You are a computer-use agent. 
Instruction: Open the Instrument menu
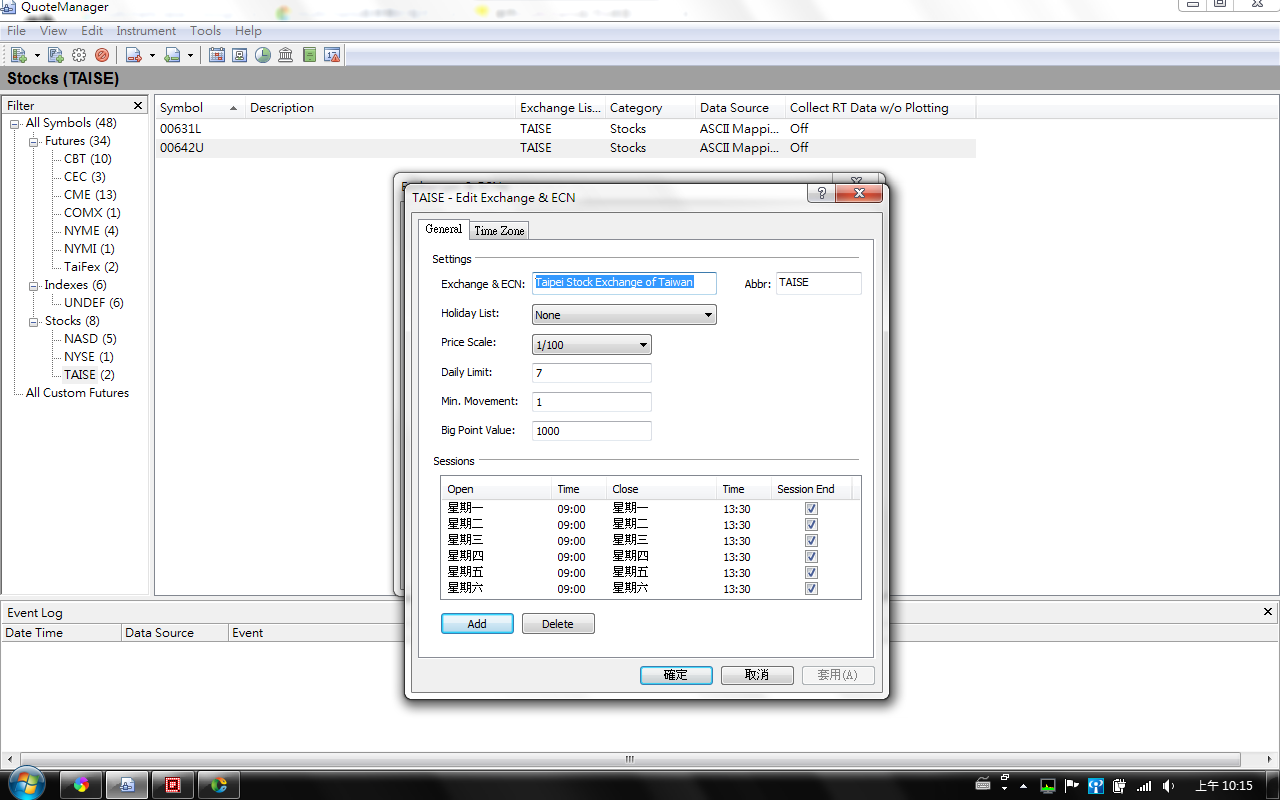[x=146, y=31]
